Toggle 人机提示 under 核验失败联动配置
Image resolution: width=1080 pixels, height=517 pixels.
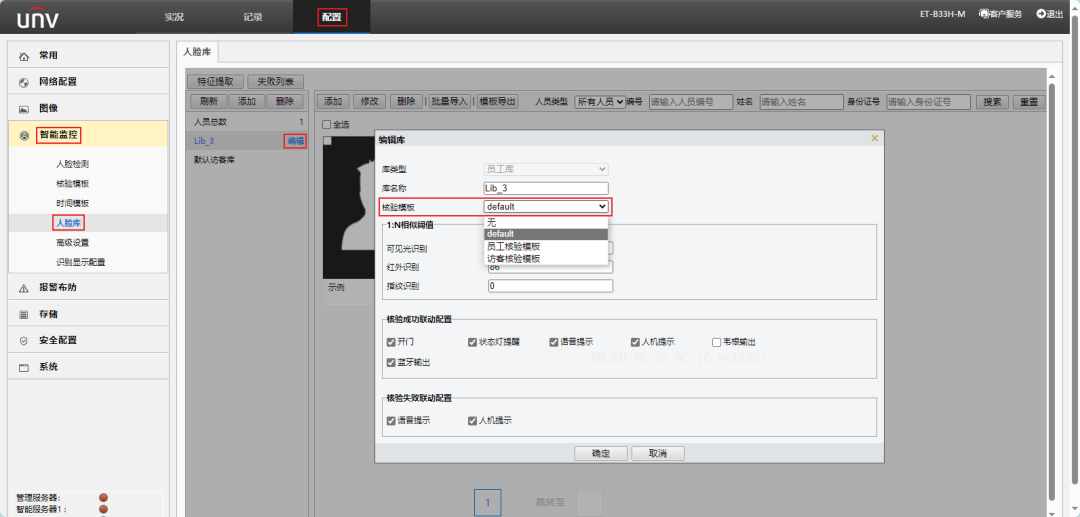pyautogui.click(x=472, y=421)
